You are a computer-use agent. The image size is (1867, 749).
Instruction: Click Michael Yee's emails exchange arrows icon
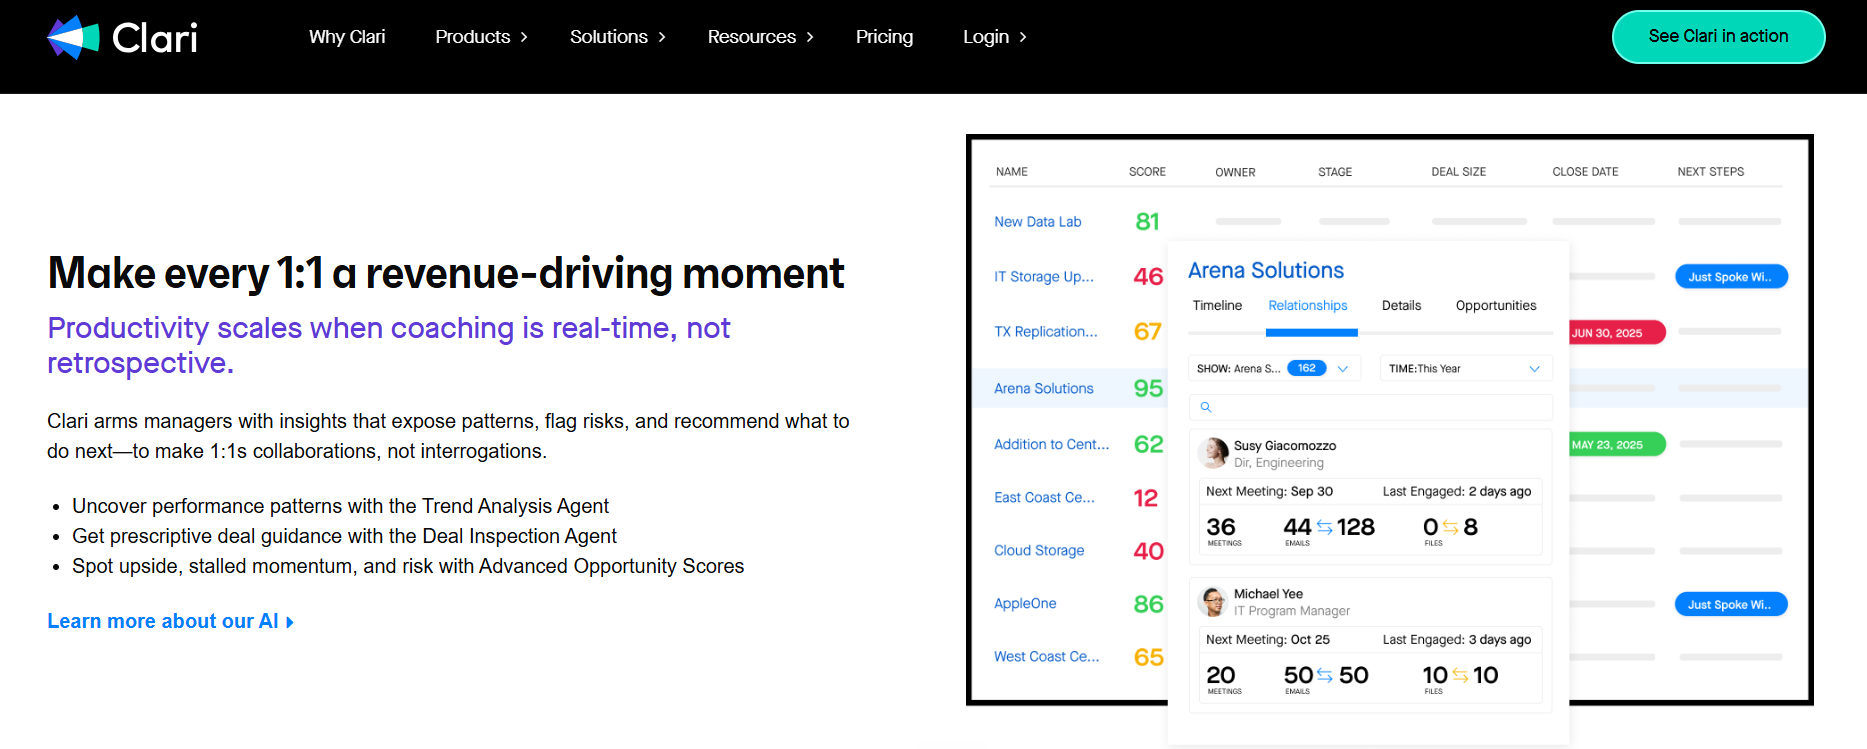click(1324, 676)
